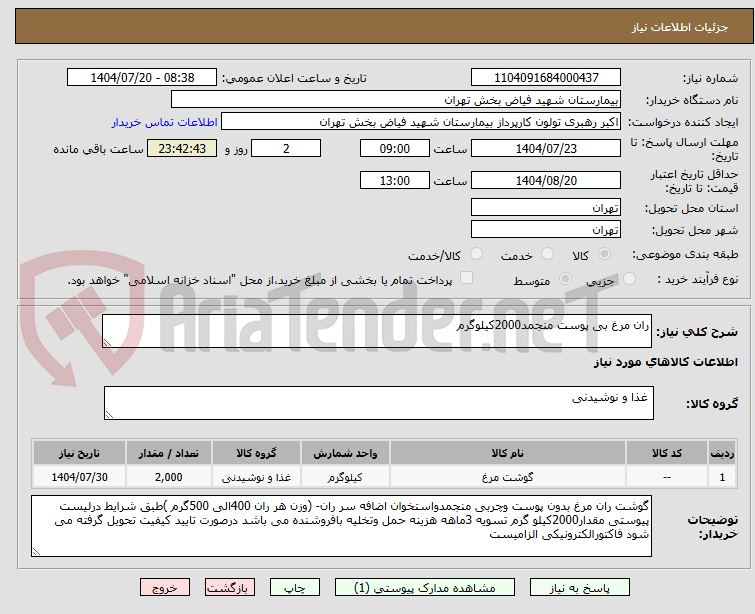Click the quantity cell 2,000
This screenshot has height=614, width=755.
tap(169, 477)
